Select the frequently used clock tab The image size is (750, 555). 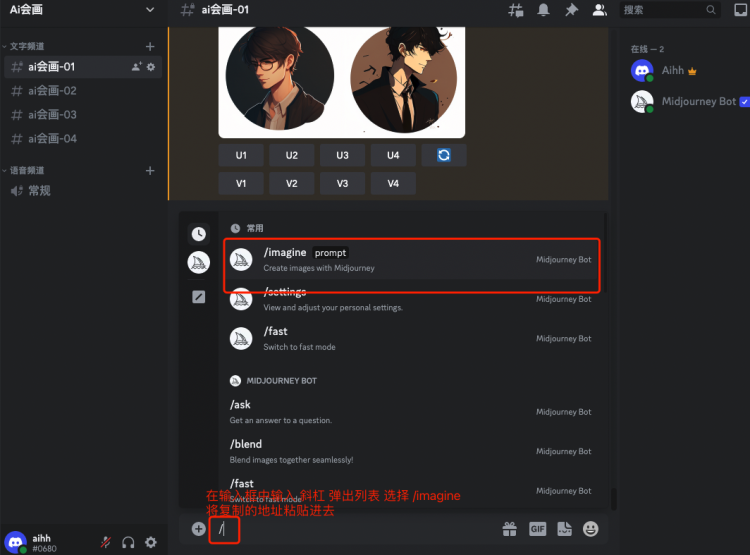pyautogui.click(x=199, y=234)
